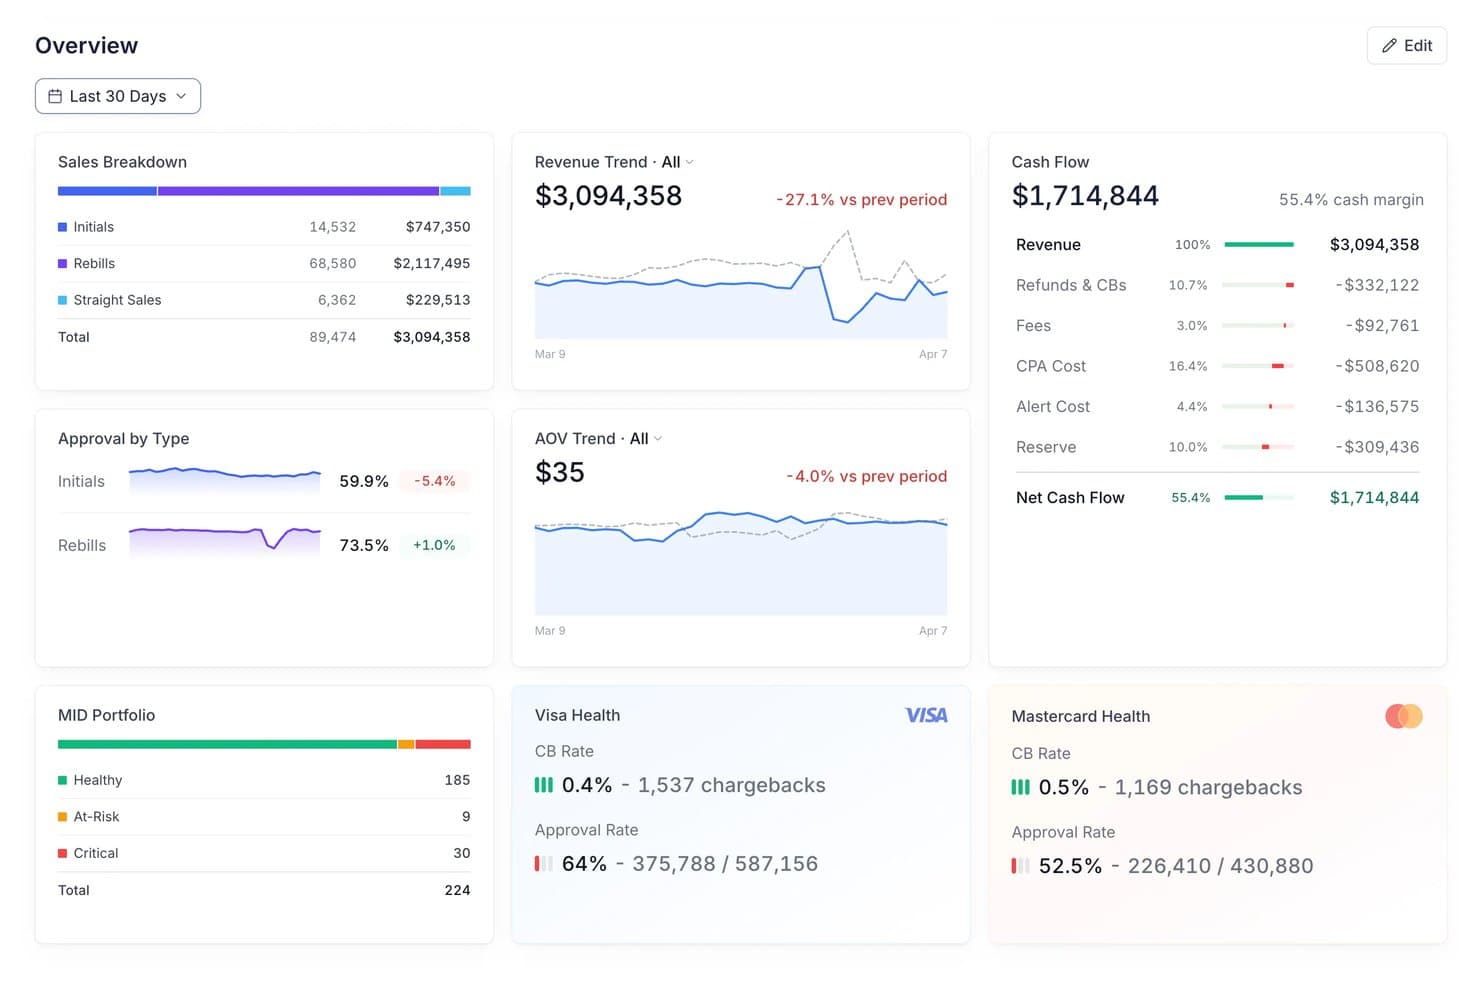The image size is (1480, 987).
Task: Click the Straight Sales count 6,362
Action: (337, 300)
